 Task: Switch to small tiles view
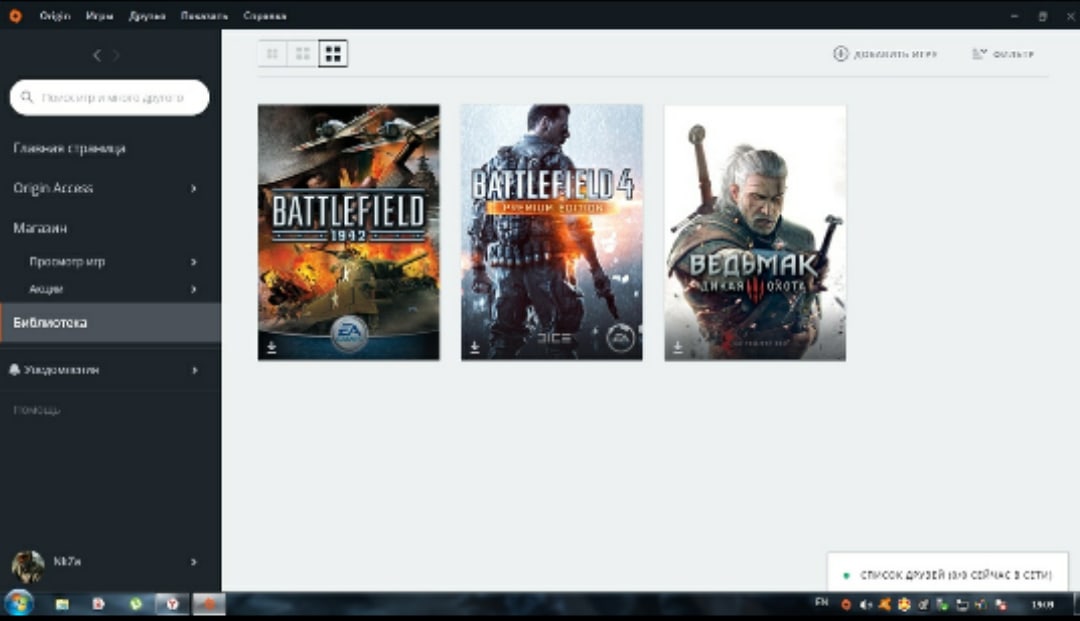[272, 53]
